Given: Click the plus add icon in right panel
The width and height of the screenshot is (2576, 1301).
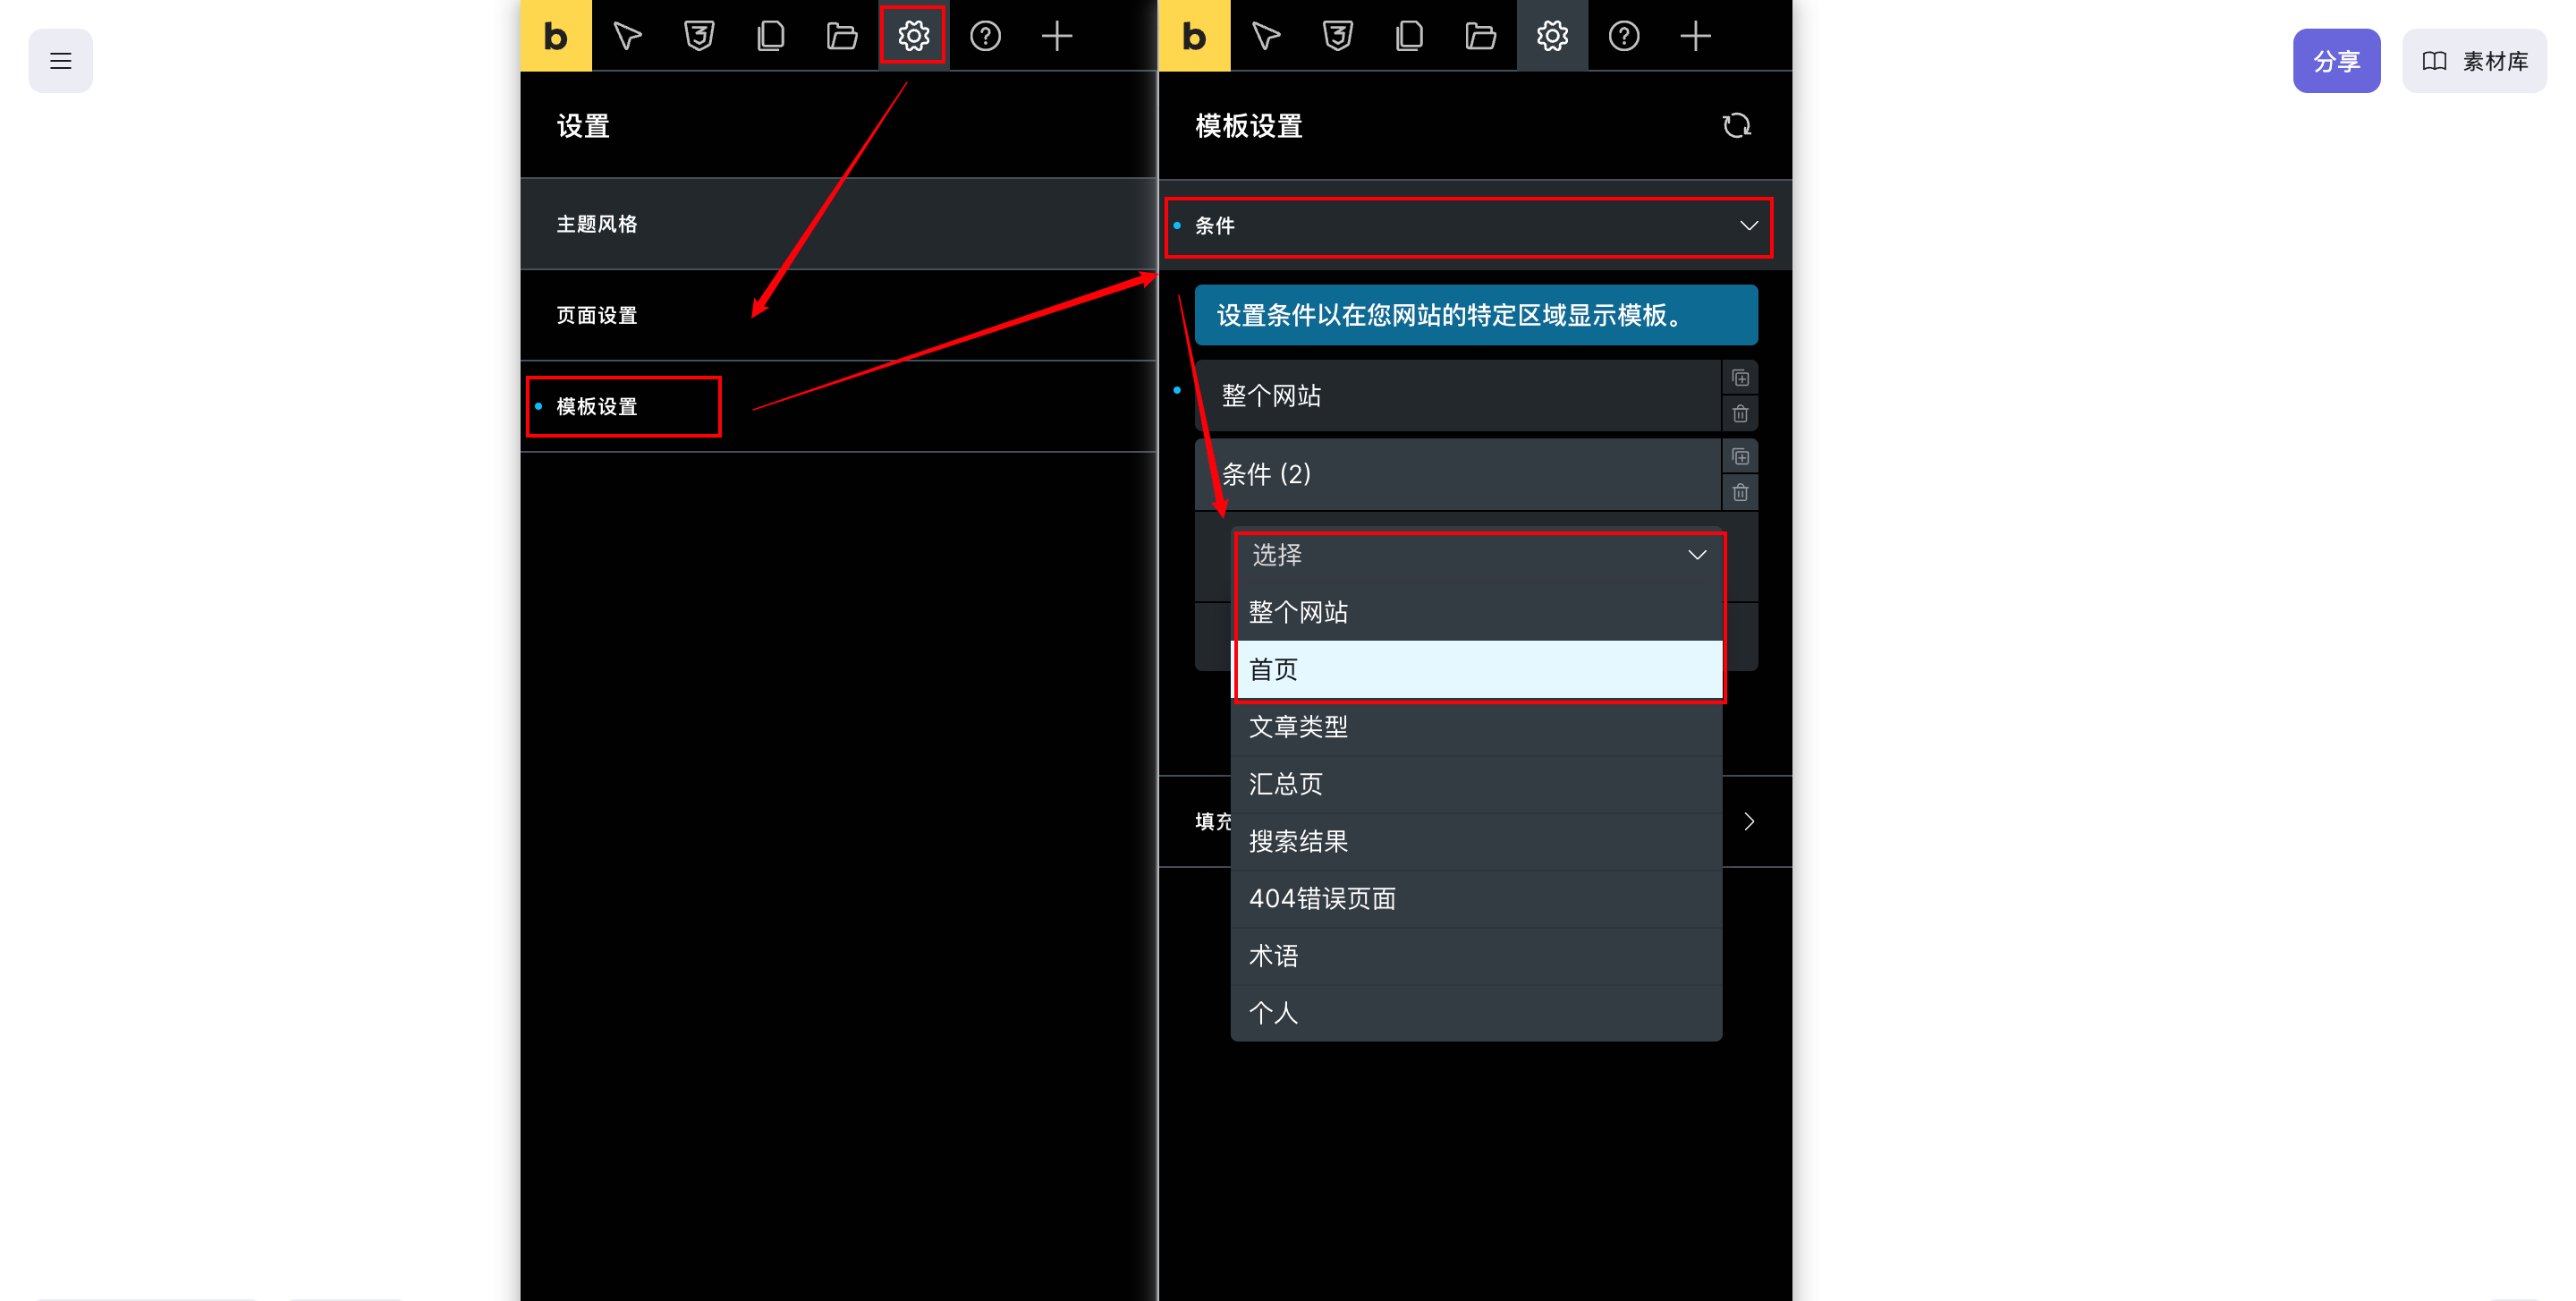Looking at the screenshot, I should tap(1696, 36).
